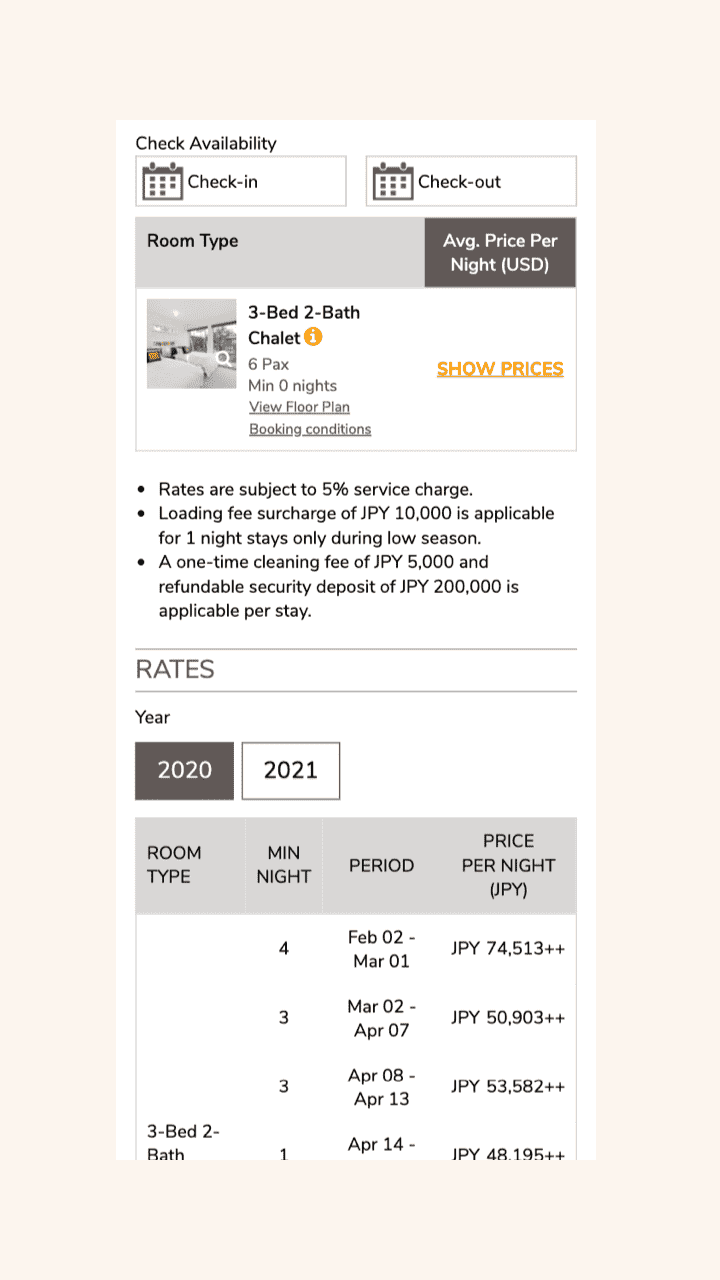Screen dimensions: 720x1280
Task: Show prices for the 3-Bed 2-Bath Chalet
Action: tap(500, 369)
